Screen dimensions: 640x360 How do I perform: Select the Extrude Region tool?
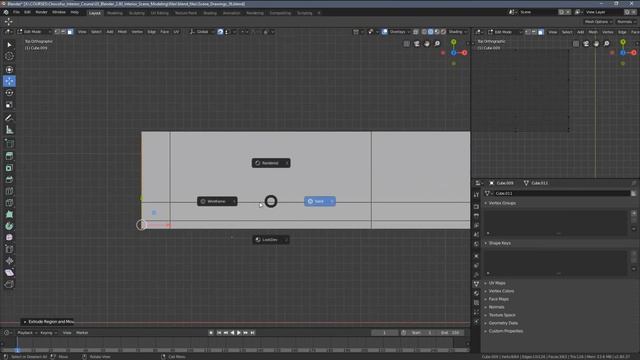9,156
